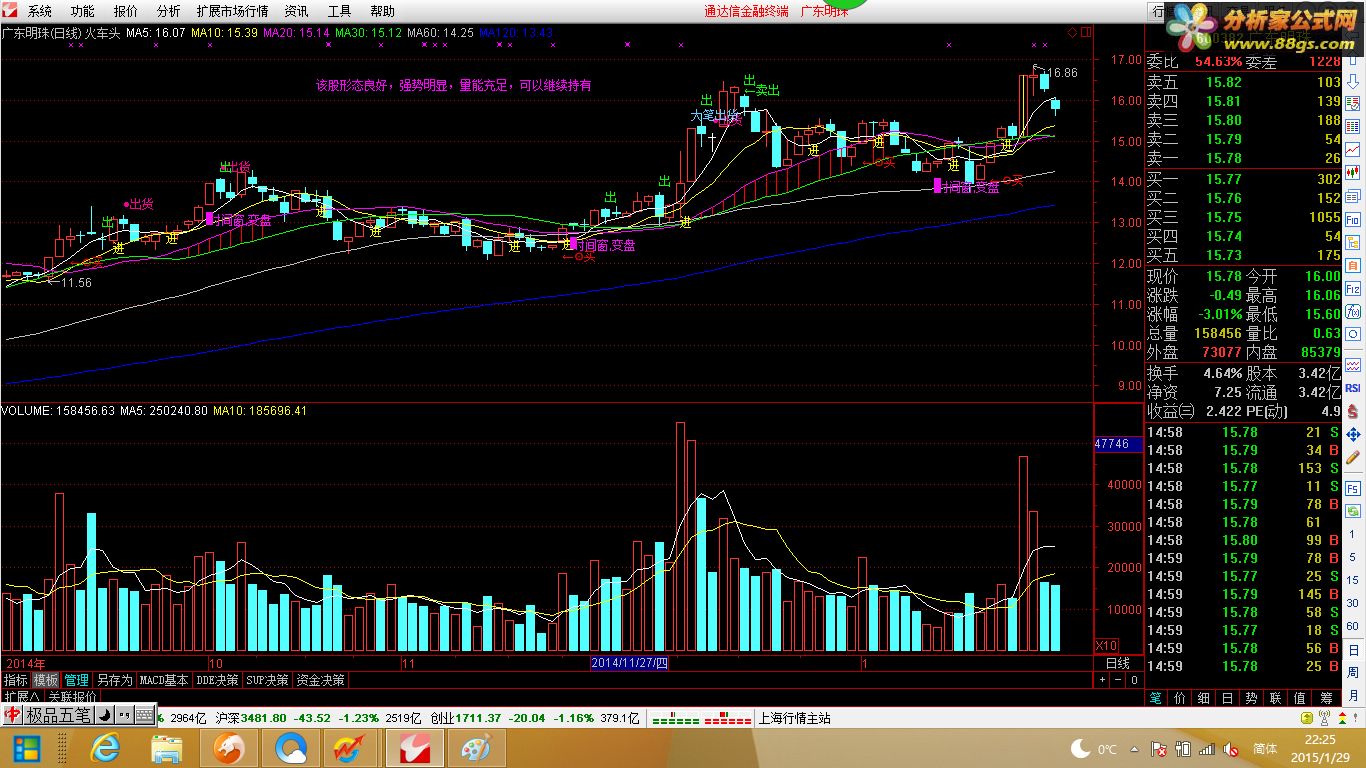This screenshot has height=768, width=1366.
Task: Click the Windows Start button
Action: [x=26, y=748]
